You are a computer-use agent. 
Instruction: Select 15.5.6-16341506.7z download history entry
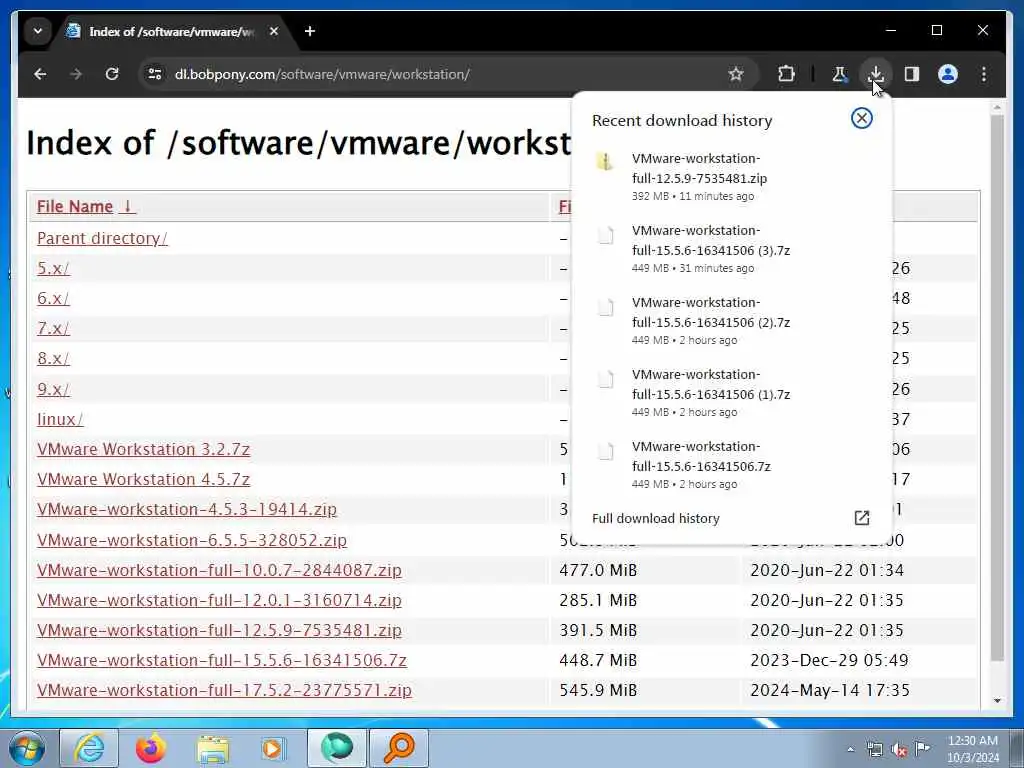731,465
